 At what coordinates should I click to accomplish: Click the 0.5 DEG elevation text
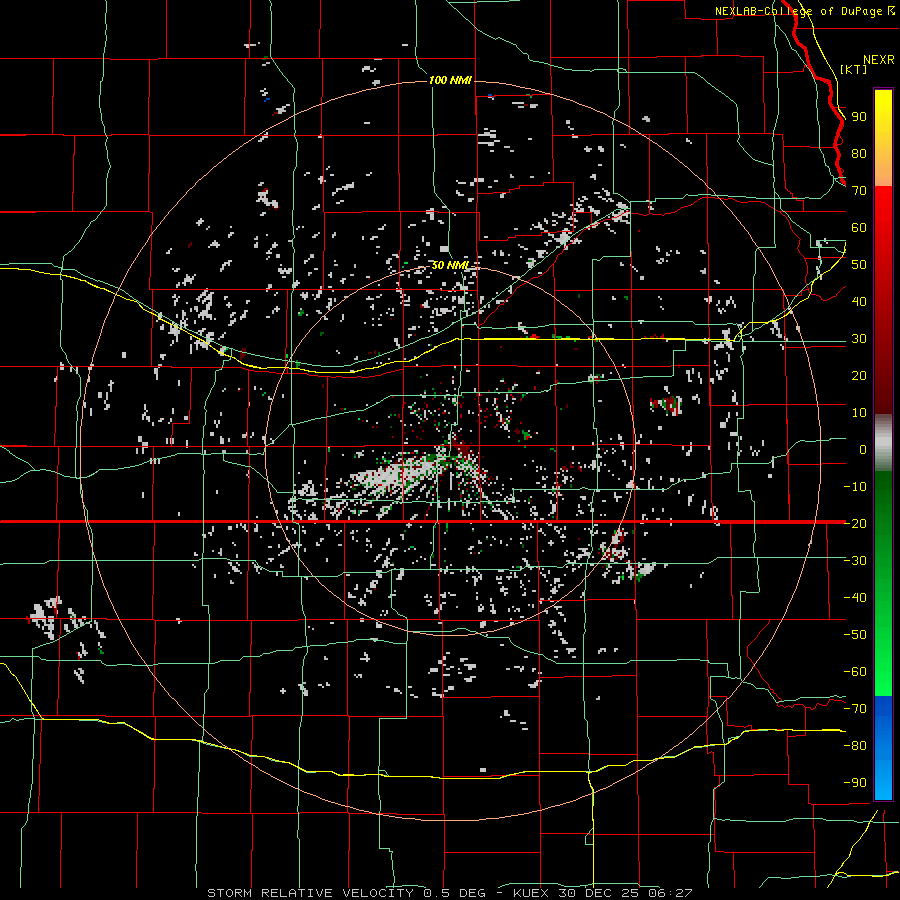pos(455,893)
